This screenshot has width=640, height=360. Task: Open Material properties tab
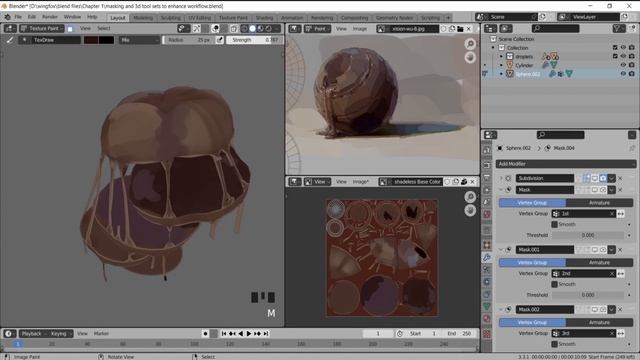pos(487,319)
